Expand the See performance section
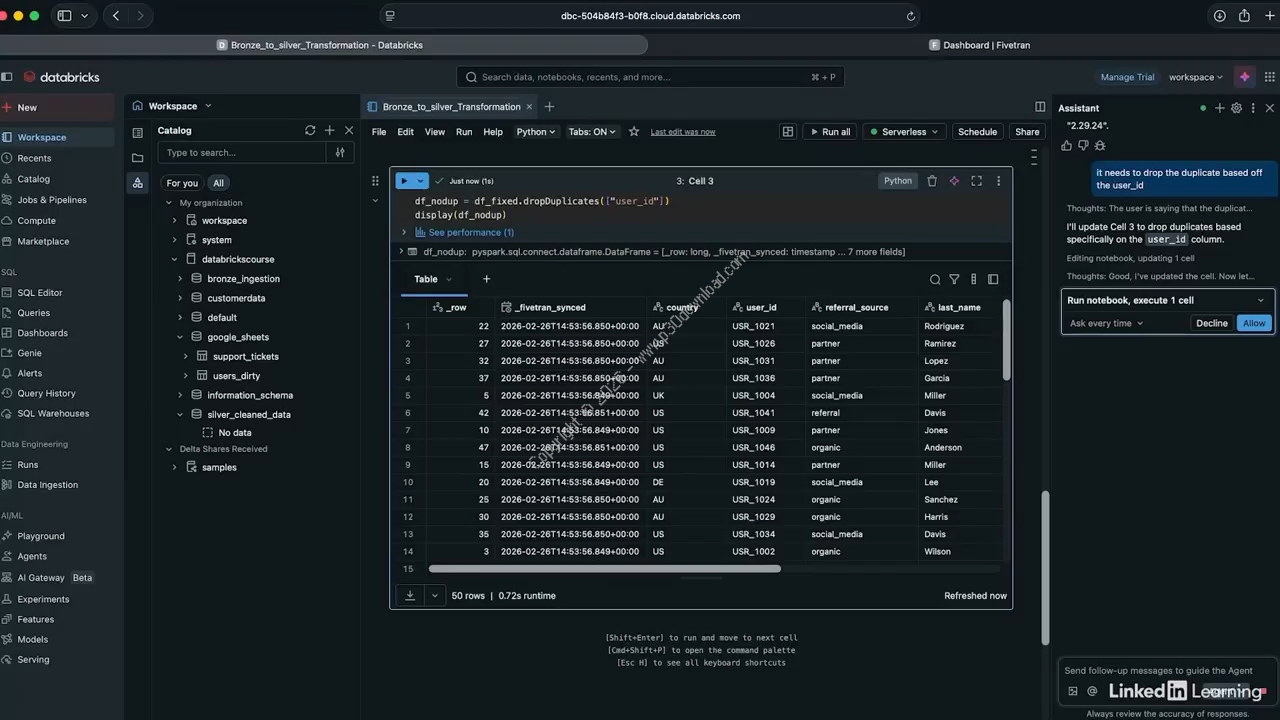Image resolution: width=1280 pixels, height=720 pixels. pos(403,232)
